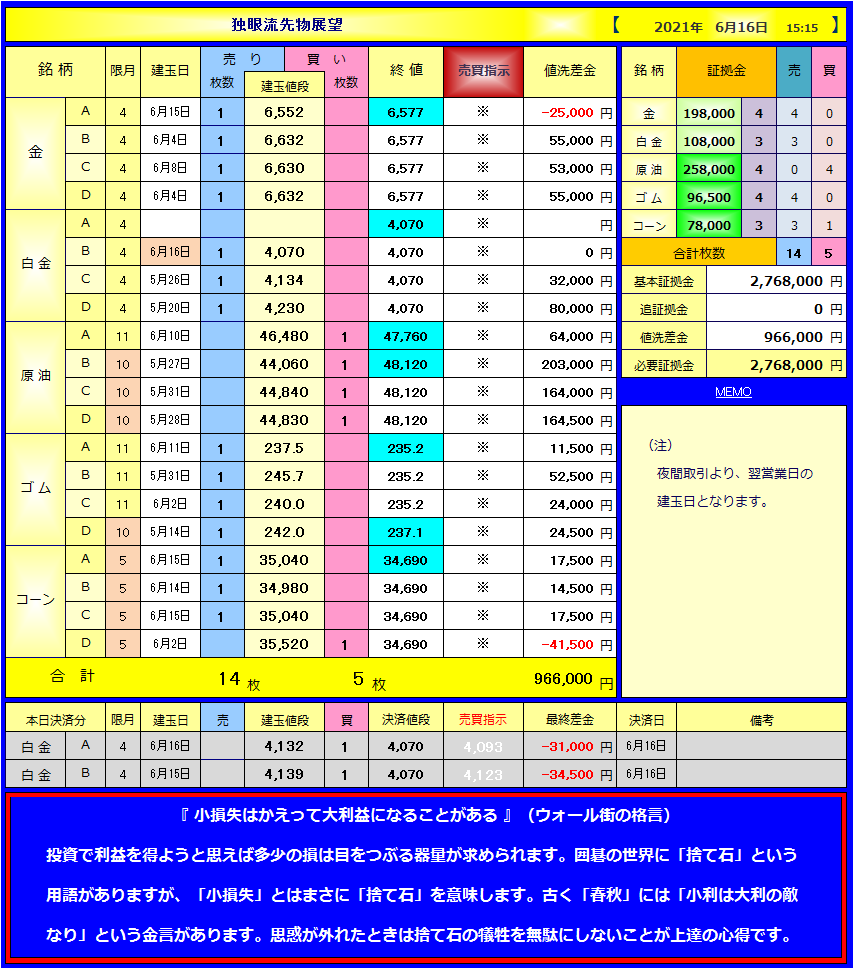Select 金 row A loss value -25,000
The image size is (853, 968).
567,113
